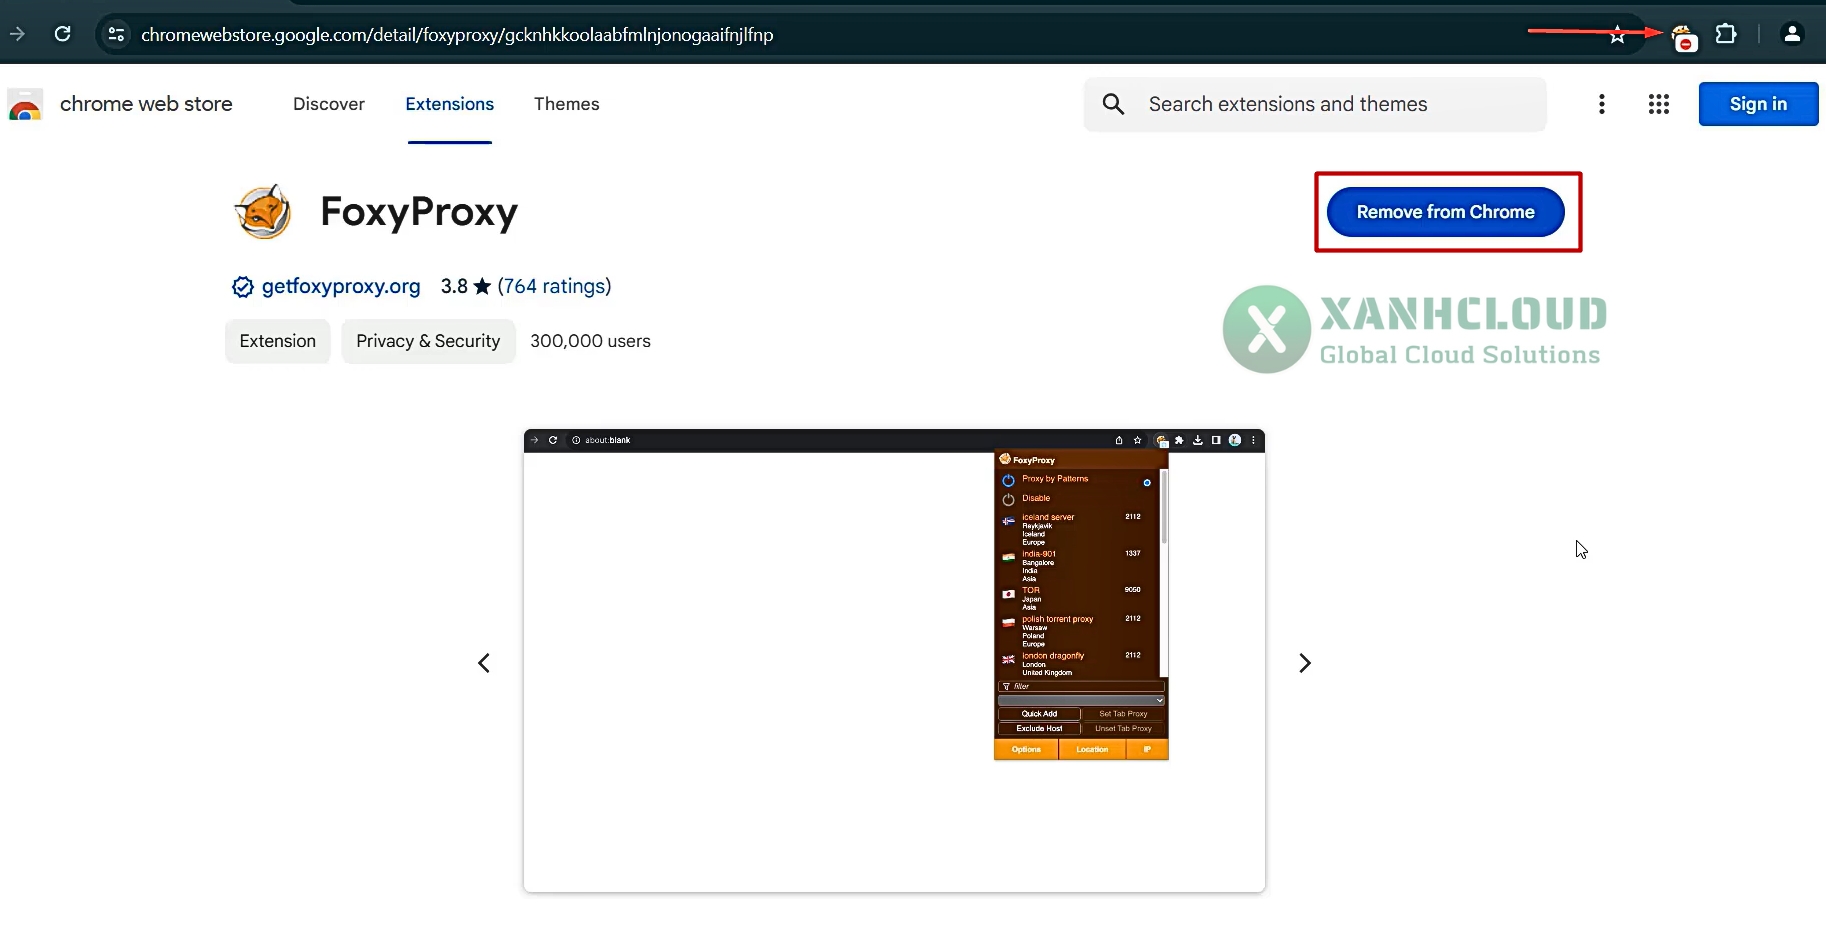Focus the Search extensions and themes field
This screenshot has height=926, width=1826.
pyautogui.click(x=1315, y=104)
